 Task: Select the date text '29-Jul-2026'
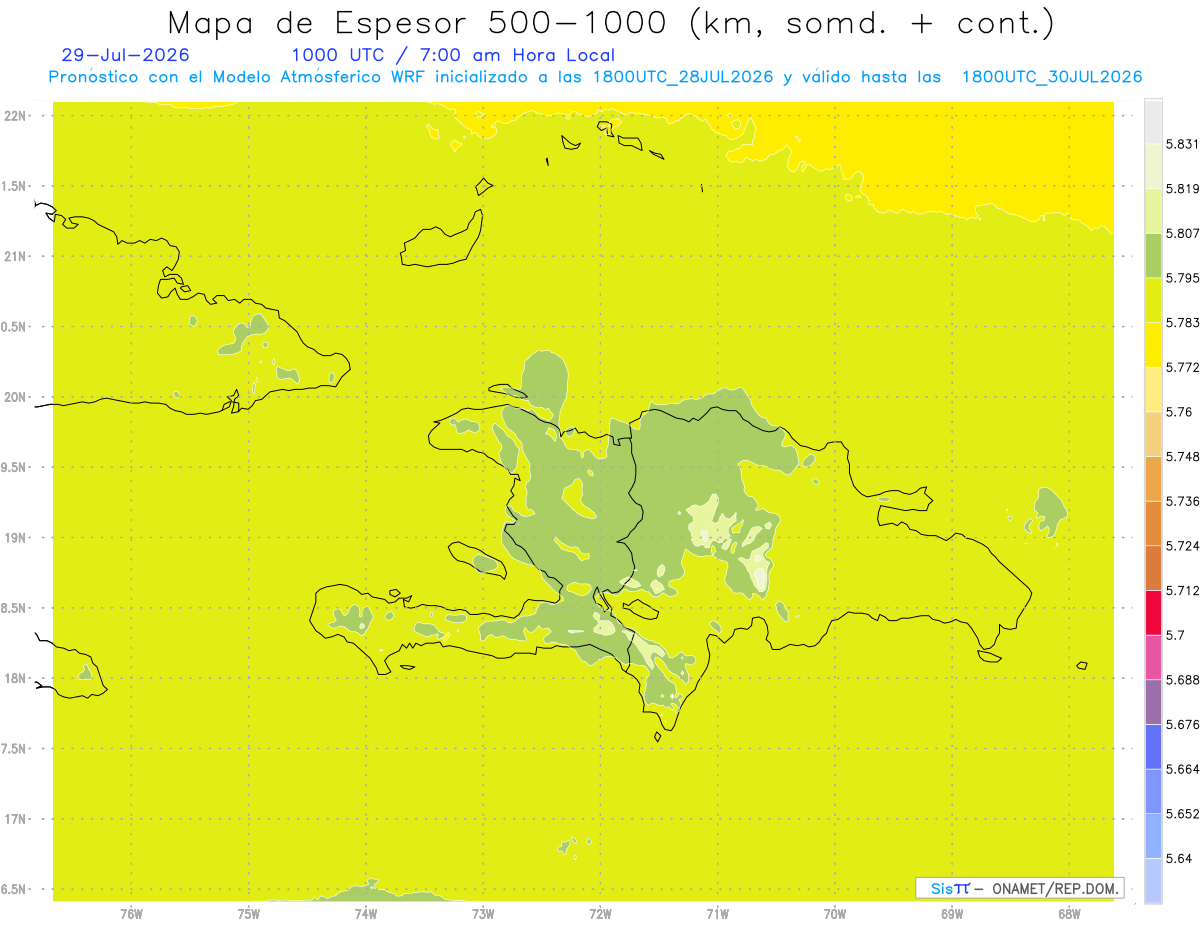pyautogui.click(x=125, y=55)
